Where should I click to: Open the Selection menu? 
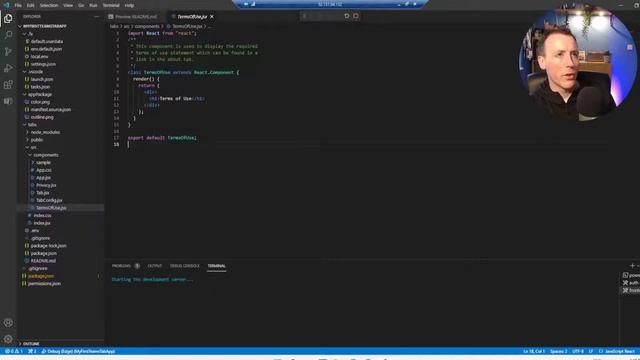point(49,6)
